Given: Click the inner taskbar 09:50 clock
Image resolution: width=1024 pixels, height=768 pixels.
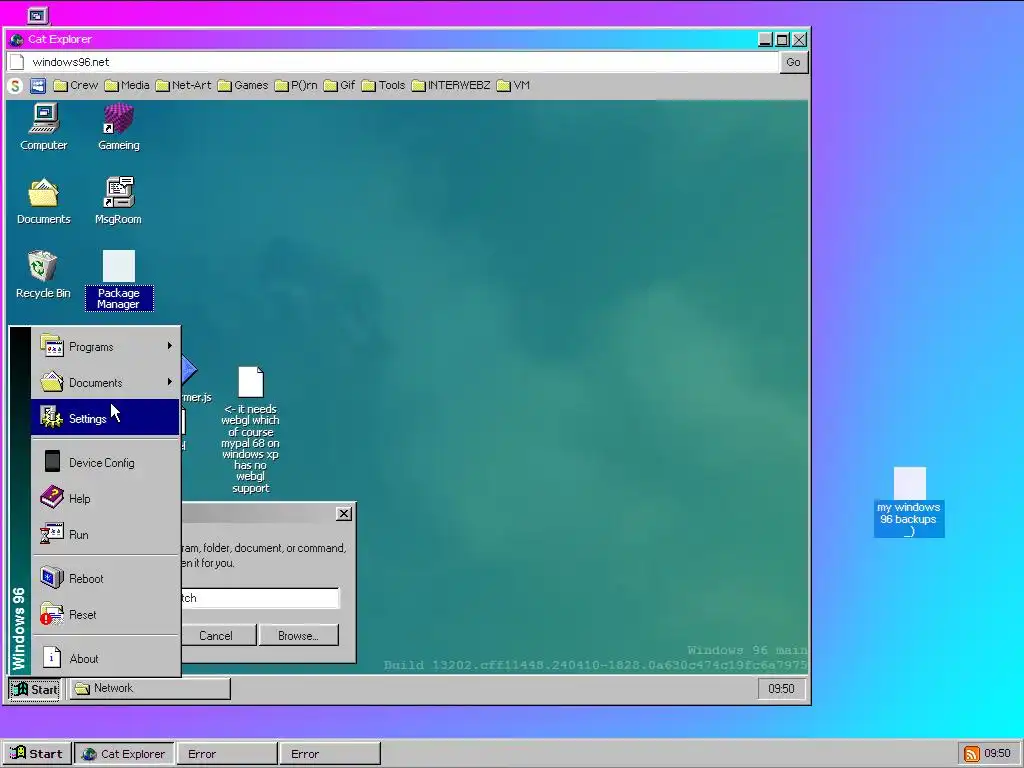Looking at the screenshot, I should pos(781,689).
